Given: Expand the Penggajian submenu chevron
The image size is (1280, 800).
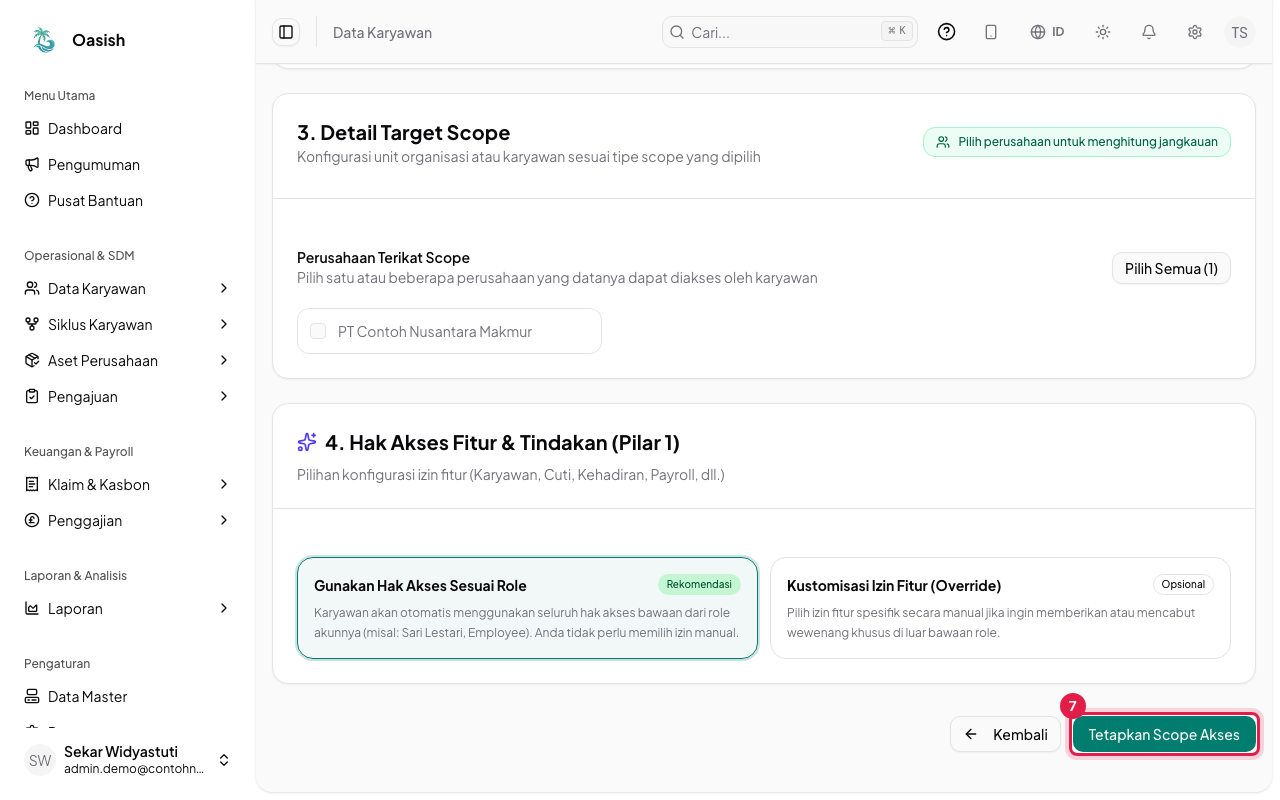Looking at the screenshot, I should tap(224, 521).
